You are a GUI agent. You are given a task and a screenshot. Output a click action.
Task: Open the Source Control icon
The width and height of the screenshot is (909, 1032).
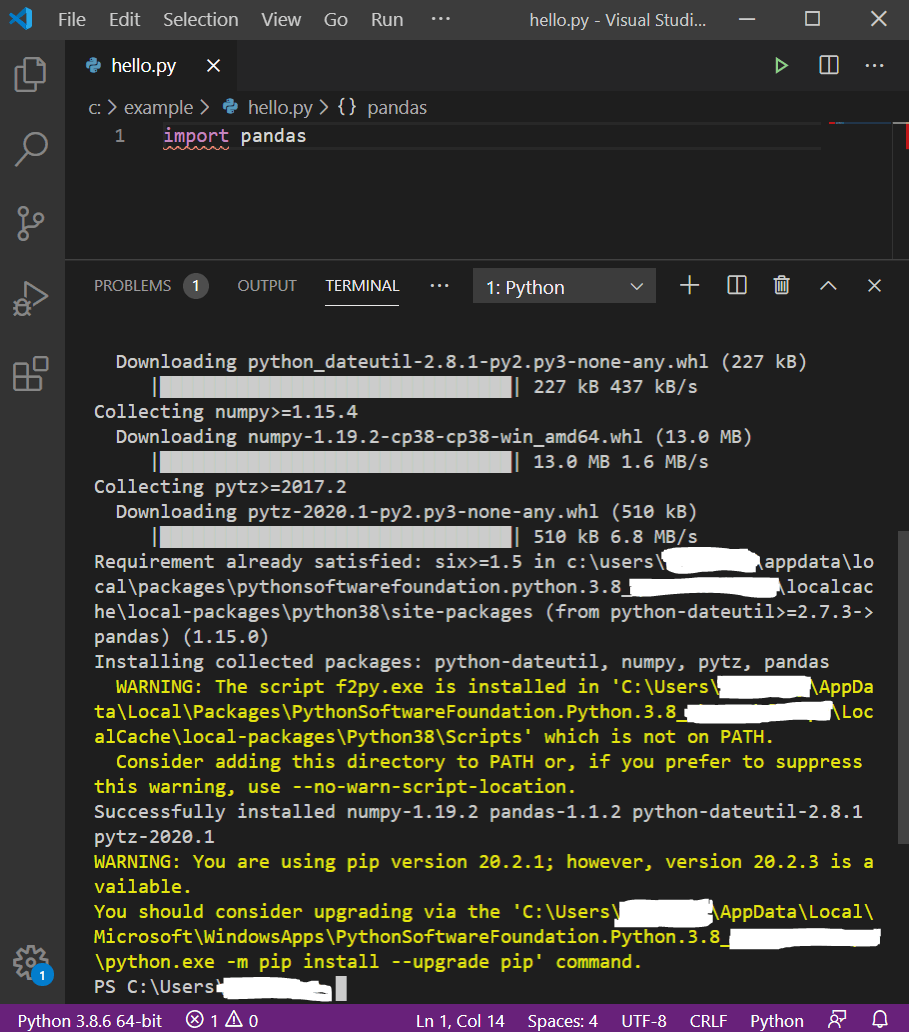click(x=30, y=223)
